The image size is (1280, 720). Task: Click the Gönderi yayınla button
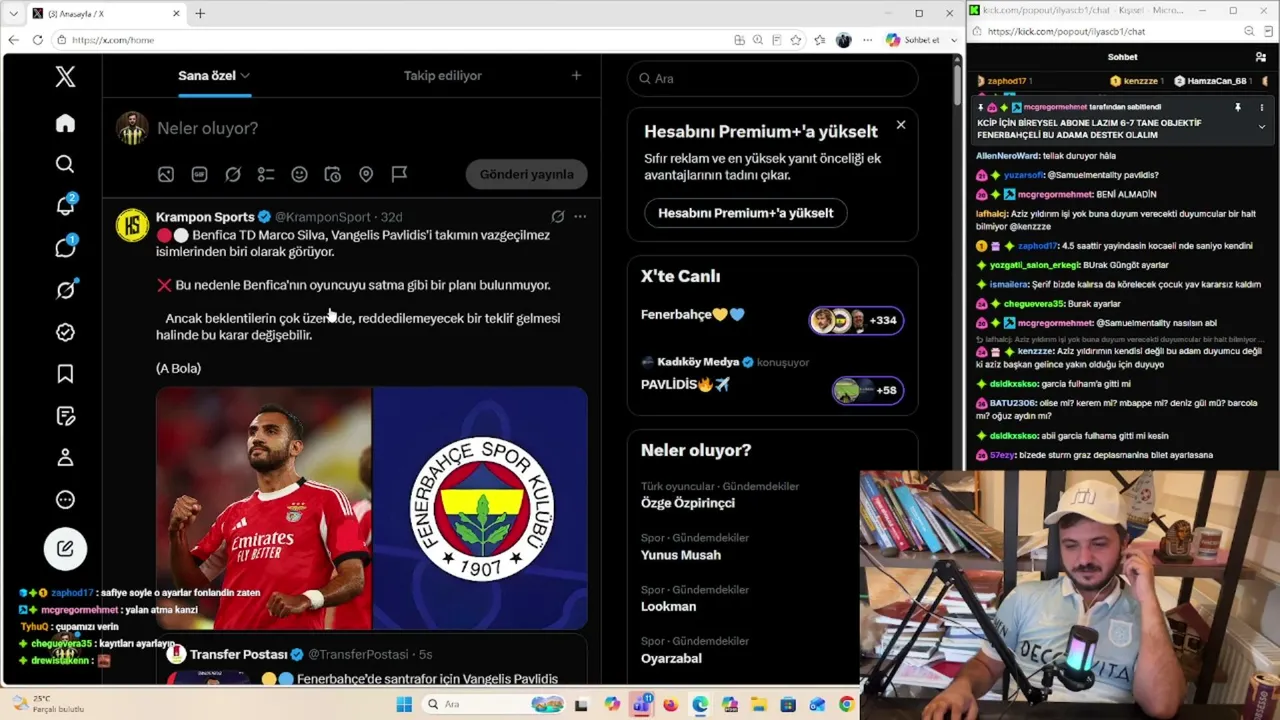point(526,174)
